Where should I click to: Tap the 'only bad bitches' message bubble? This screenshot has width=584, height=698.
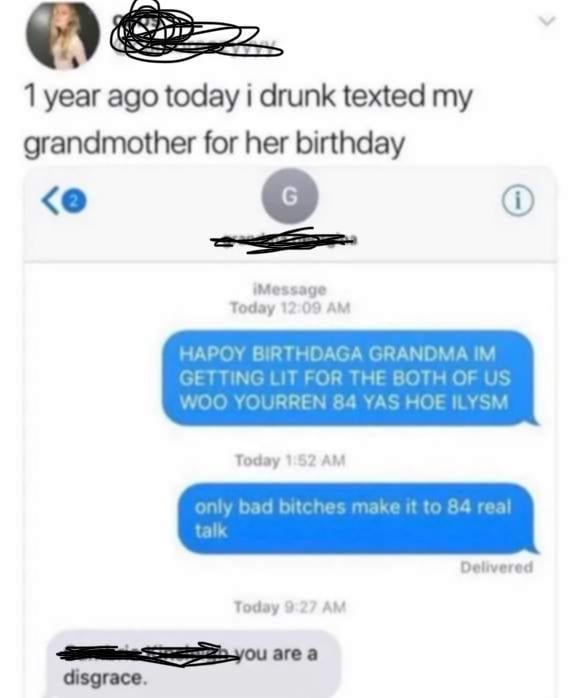click(x=357, y=519)
